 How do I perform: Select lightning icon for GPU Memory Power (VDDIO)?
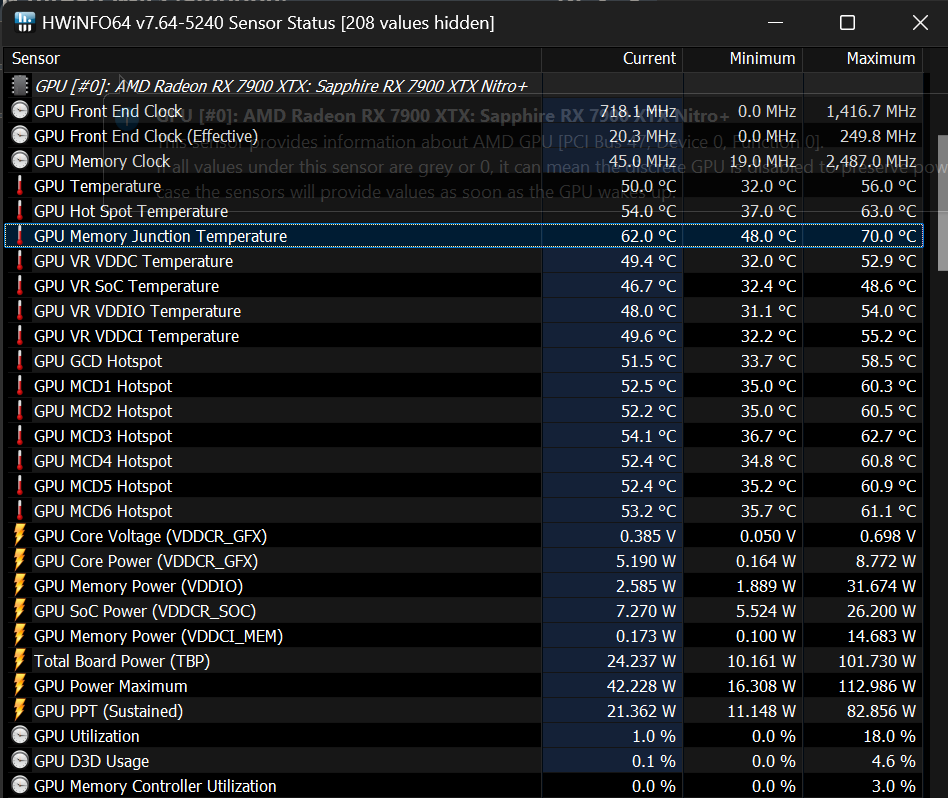click(20, 586)
